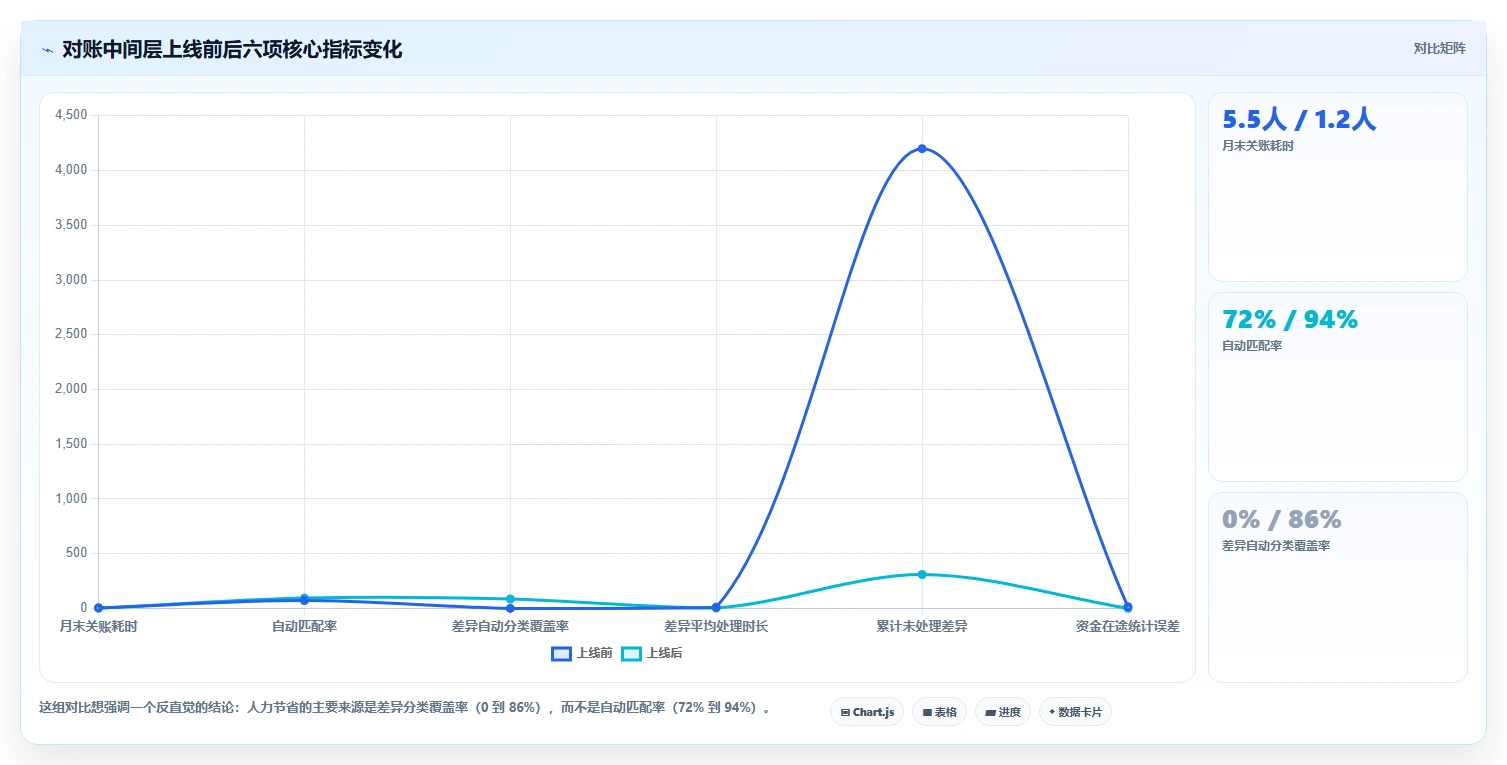This screenshot has height=765, width=1507.
Task: Click the 2,500 y-axis tick label
Action: pyautogui.click(x=70, y=334)
